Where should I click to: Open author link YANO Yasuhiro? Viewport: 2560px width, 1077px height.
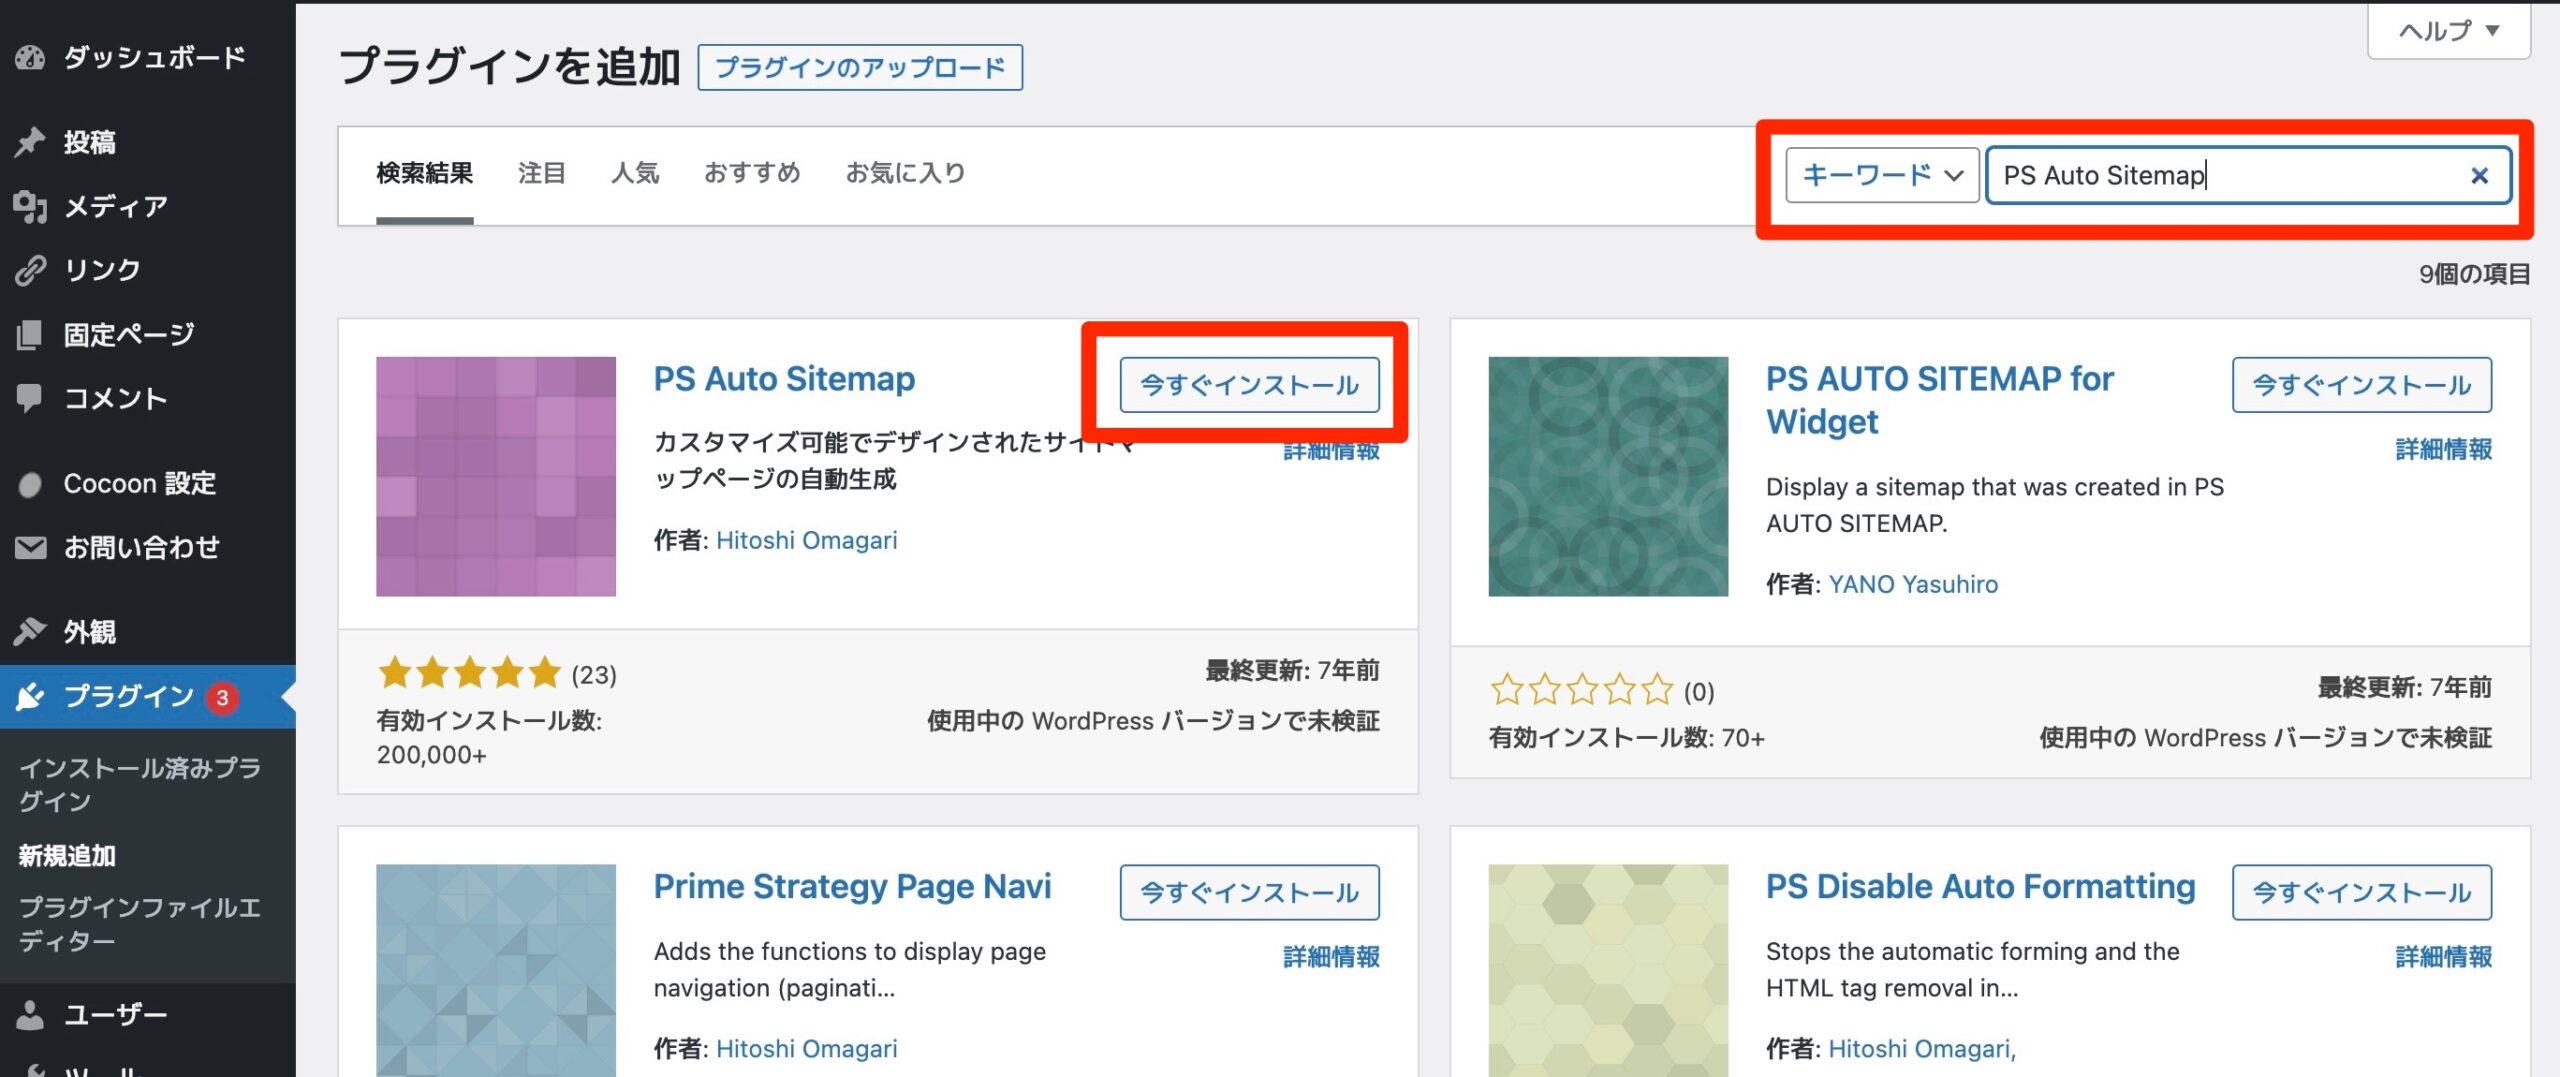pyautogui.click(x=1913, y=584)
